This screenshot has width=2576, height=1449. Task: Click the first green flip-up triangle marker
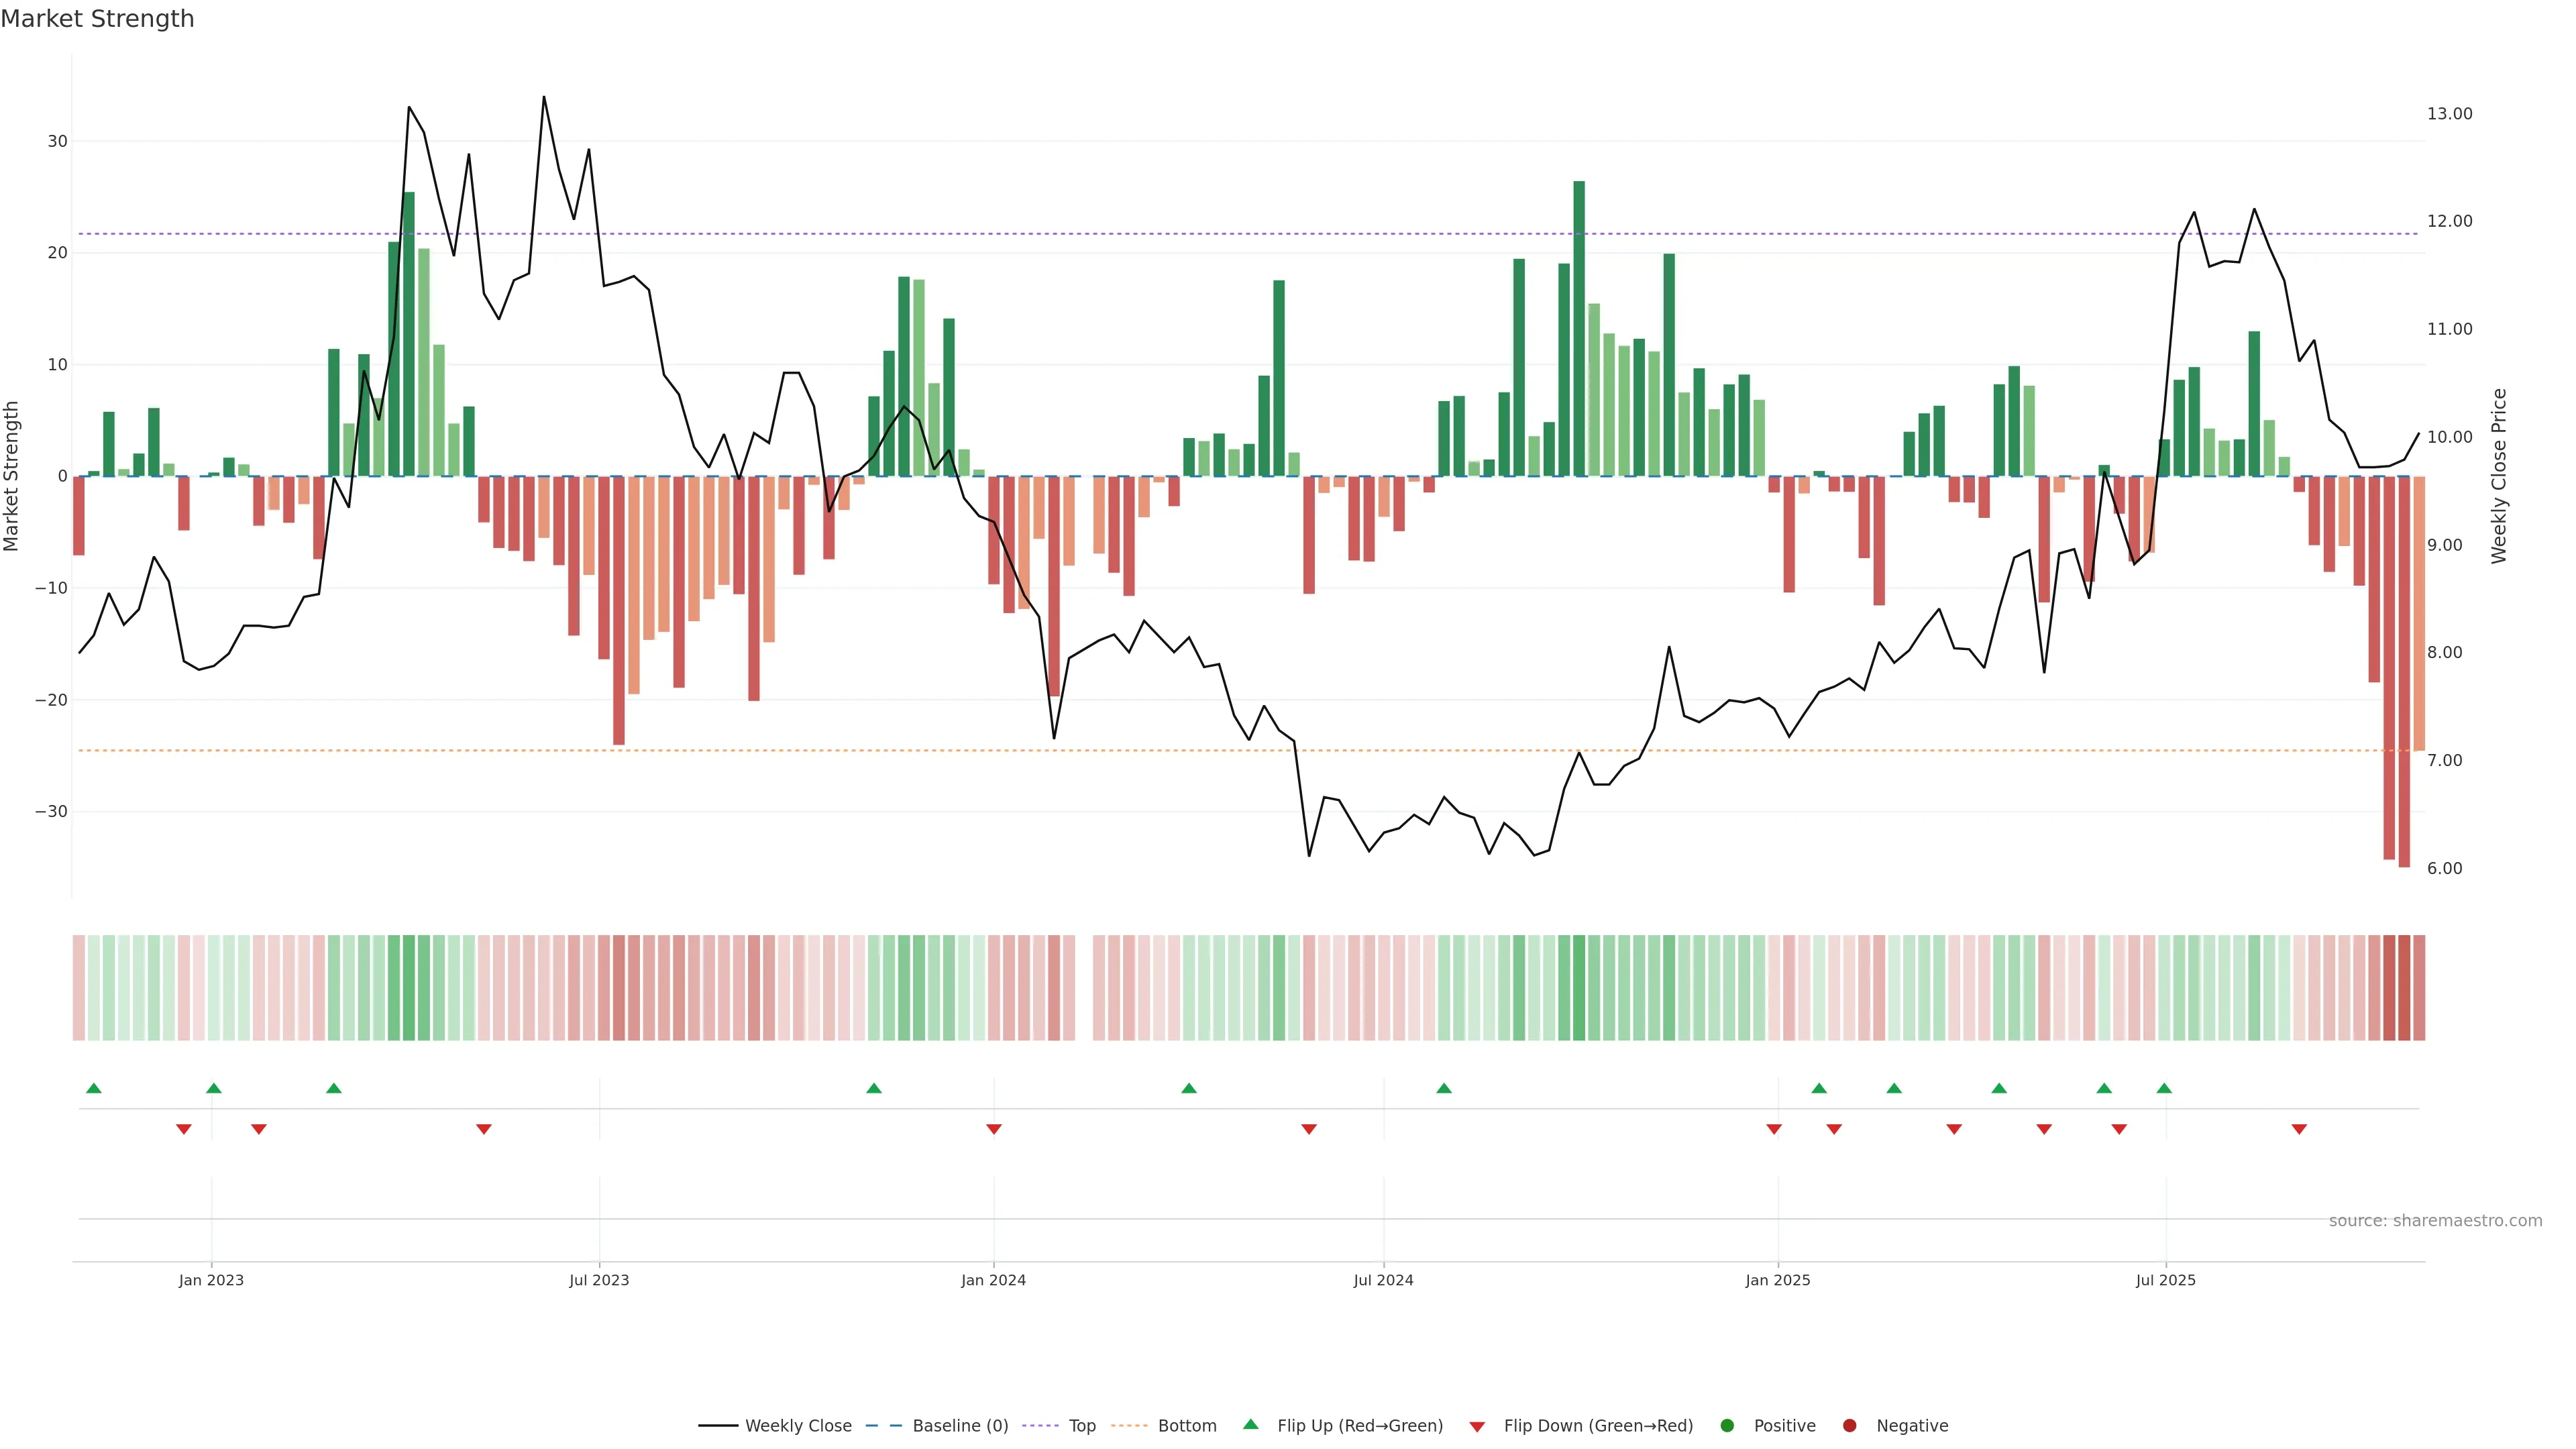coord(94,1088)
